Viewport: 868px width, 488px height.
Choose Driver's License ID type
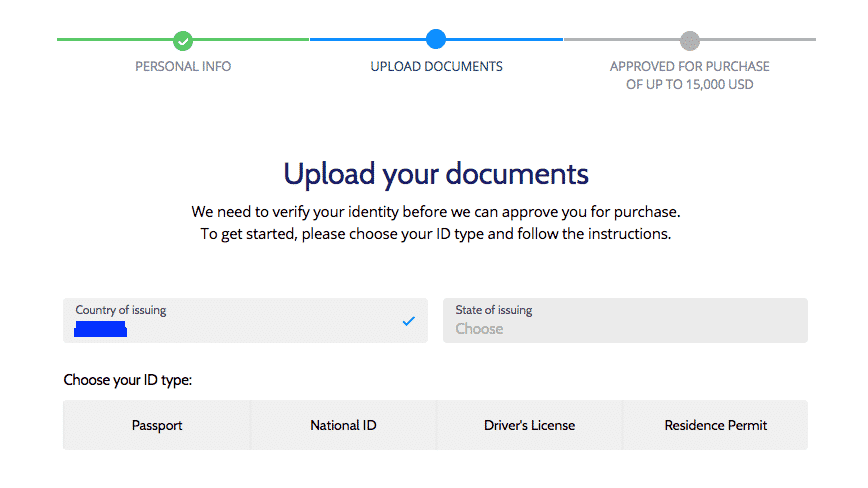pyautogui.click(x=529, y=425)
